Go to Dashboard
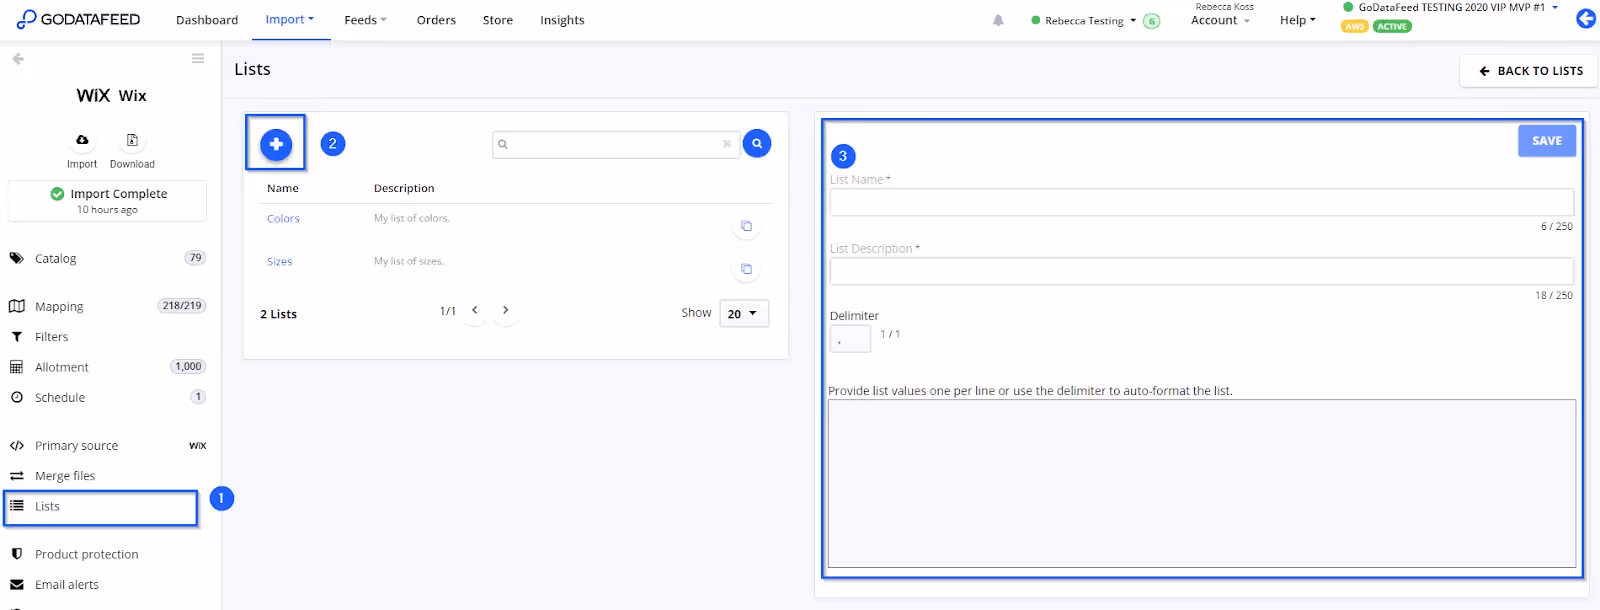1600x610 pixels. tap(207, 20)
